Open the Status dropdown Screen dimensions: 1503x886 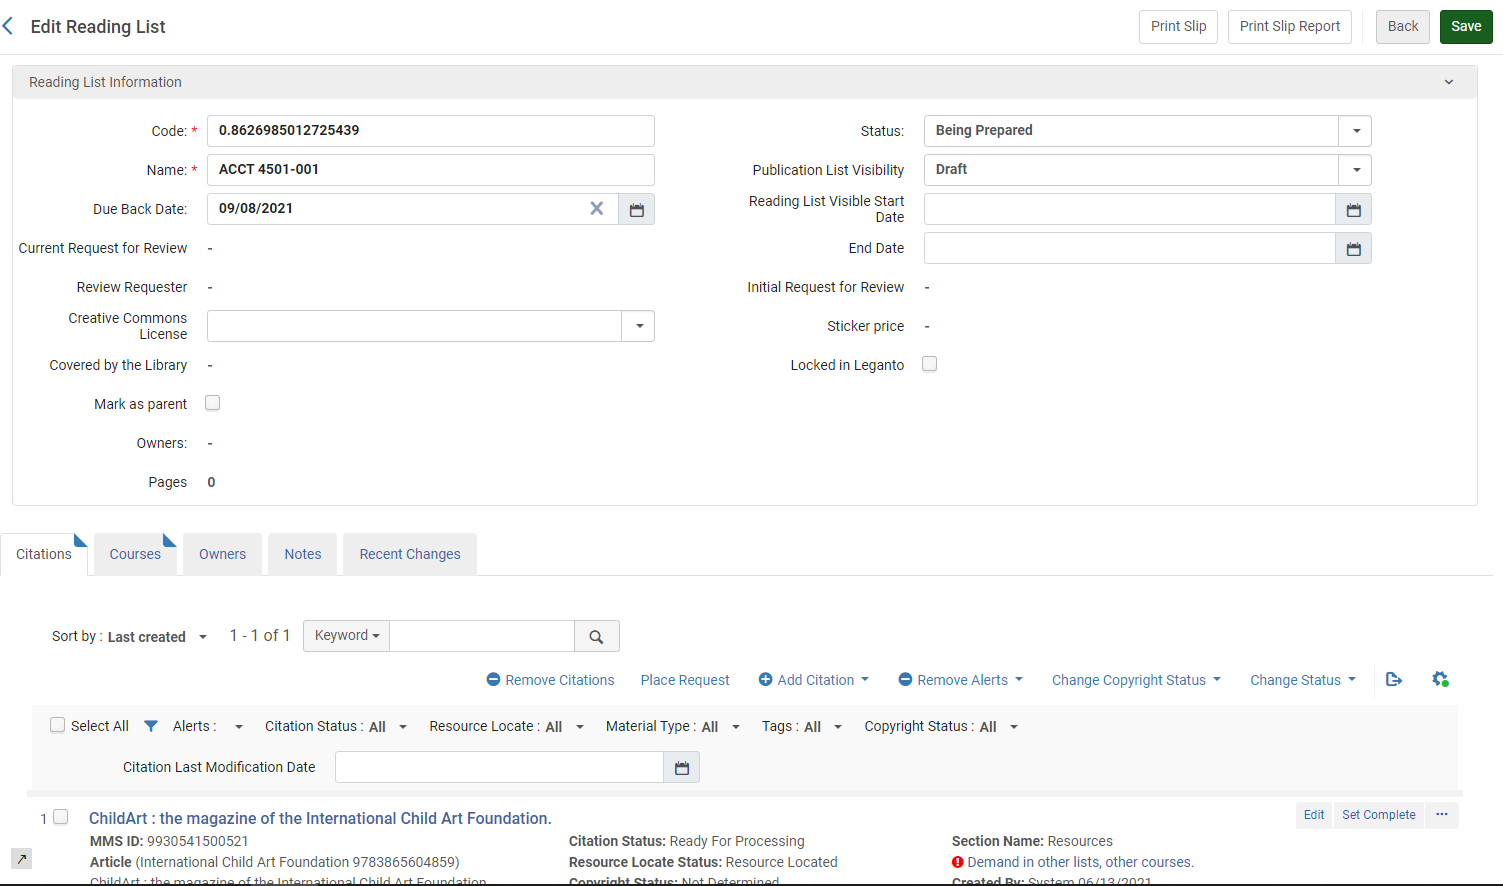[1147, 131]
